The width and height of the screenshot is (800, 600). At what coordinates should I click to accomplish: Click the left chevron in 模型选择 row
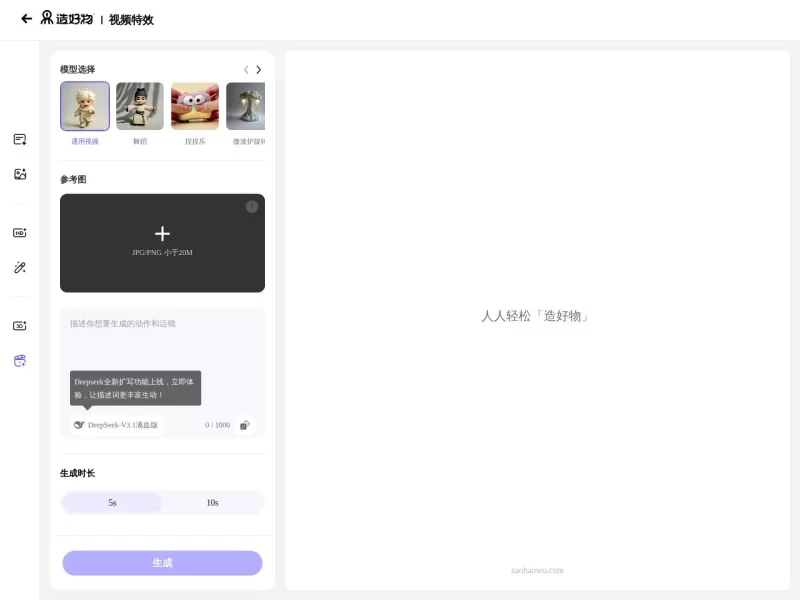coord(245,69)
